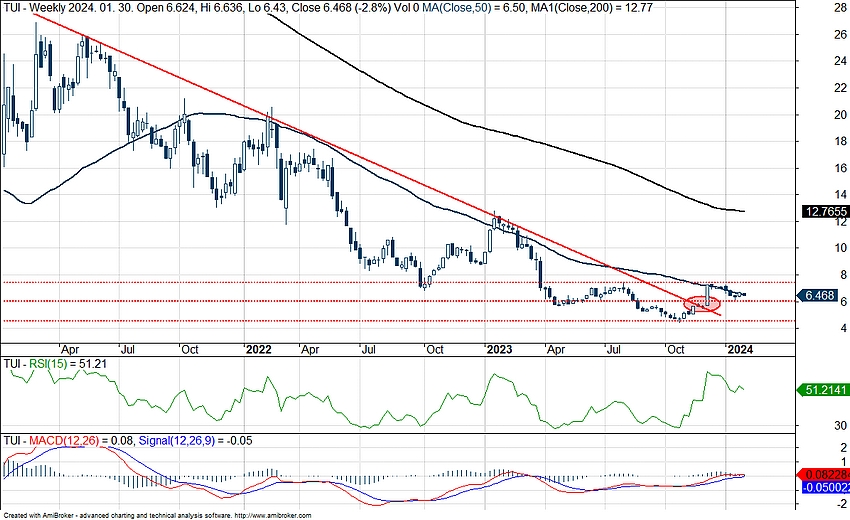This screenshot has height=520, width=850.
Task: Click the 'Signal(12,26,9) = -0.05' label
Action: (x=195, y=440)
